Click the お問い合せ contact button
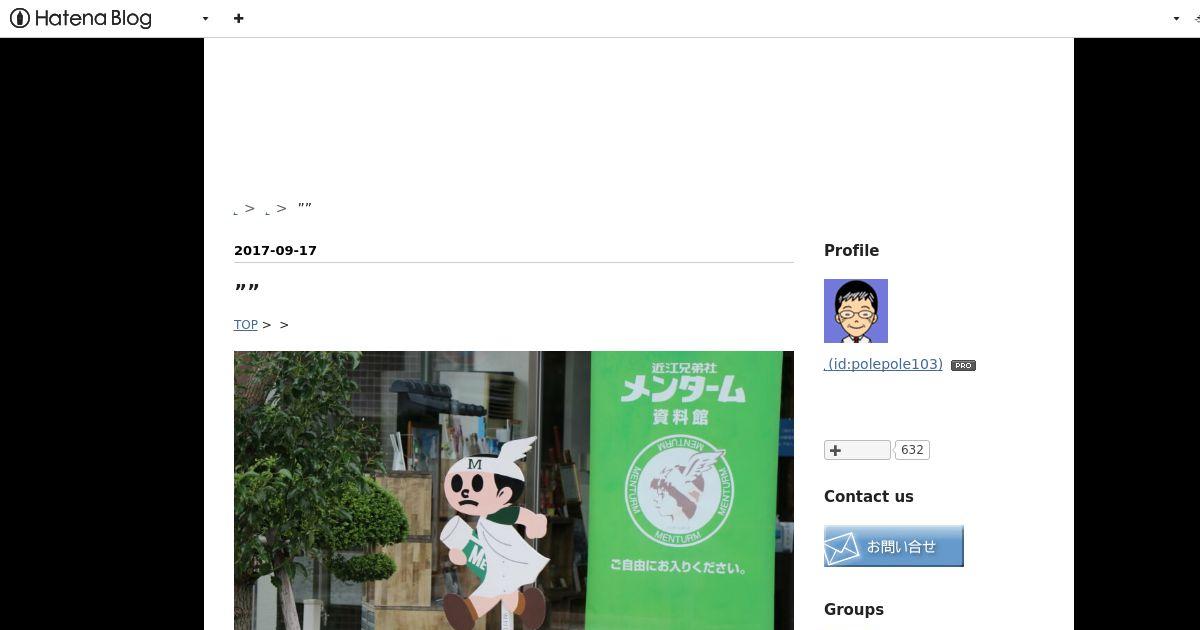The image size is (1200, 630). tap(894, 546)
